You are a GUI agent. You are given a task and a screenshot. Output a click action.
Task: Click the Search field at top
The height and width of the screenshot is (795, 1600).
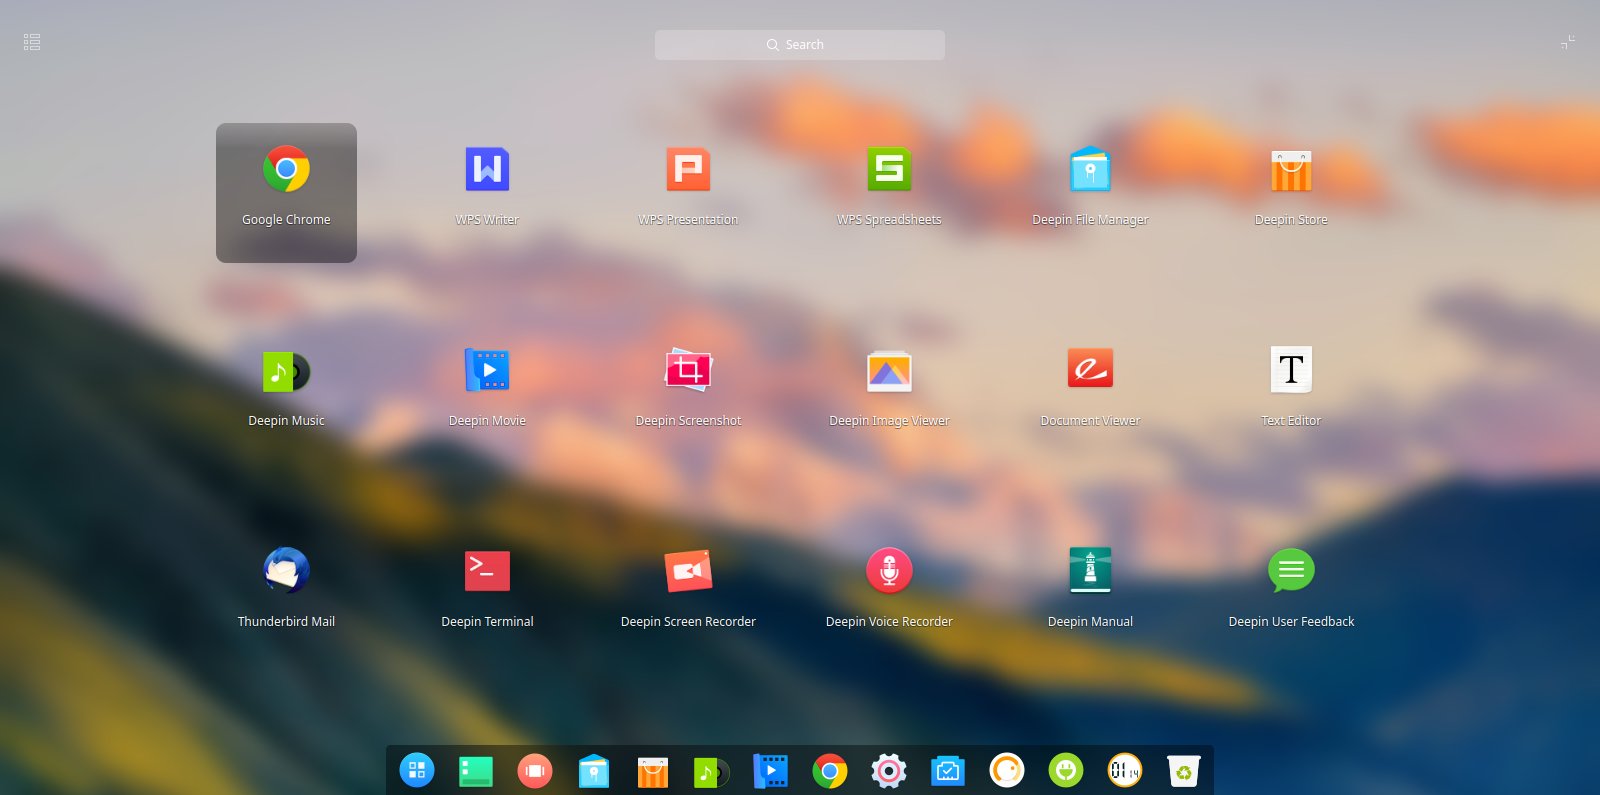click(800, 45)
